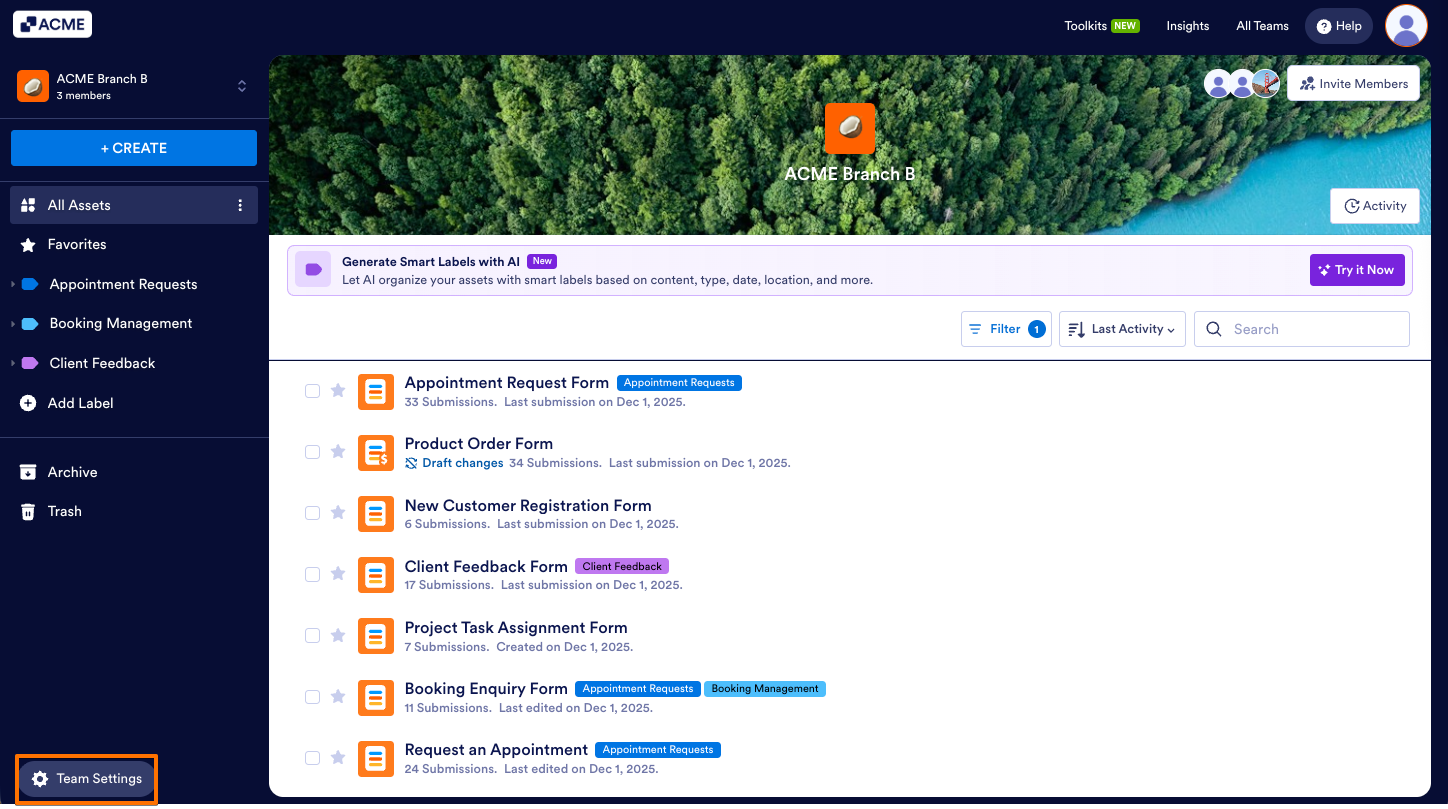The image size is (1448, 809).
Task: Click the team member avatars in the banner
Action: click(x=1242, y=84)
